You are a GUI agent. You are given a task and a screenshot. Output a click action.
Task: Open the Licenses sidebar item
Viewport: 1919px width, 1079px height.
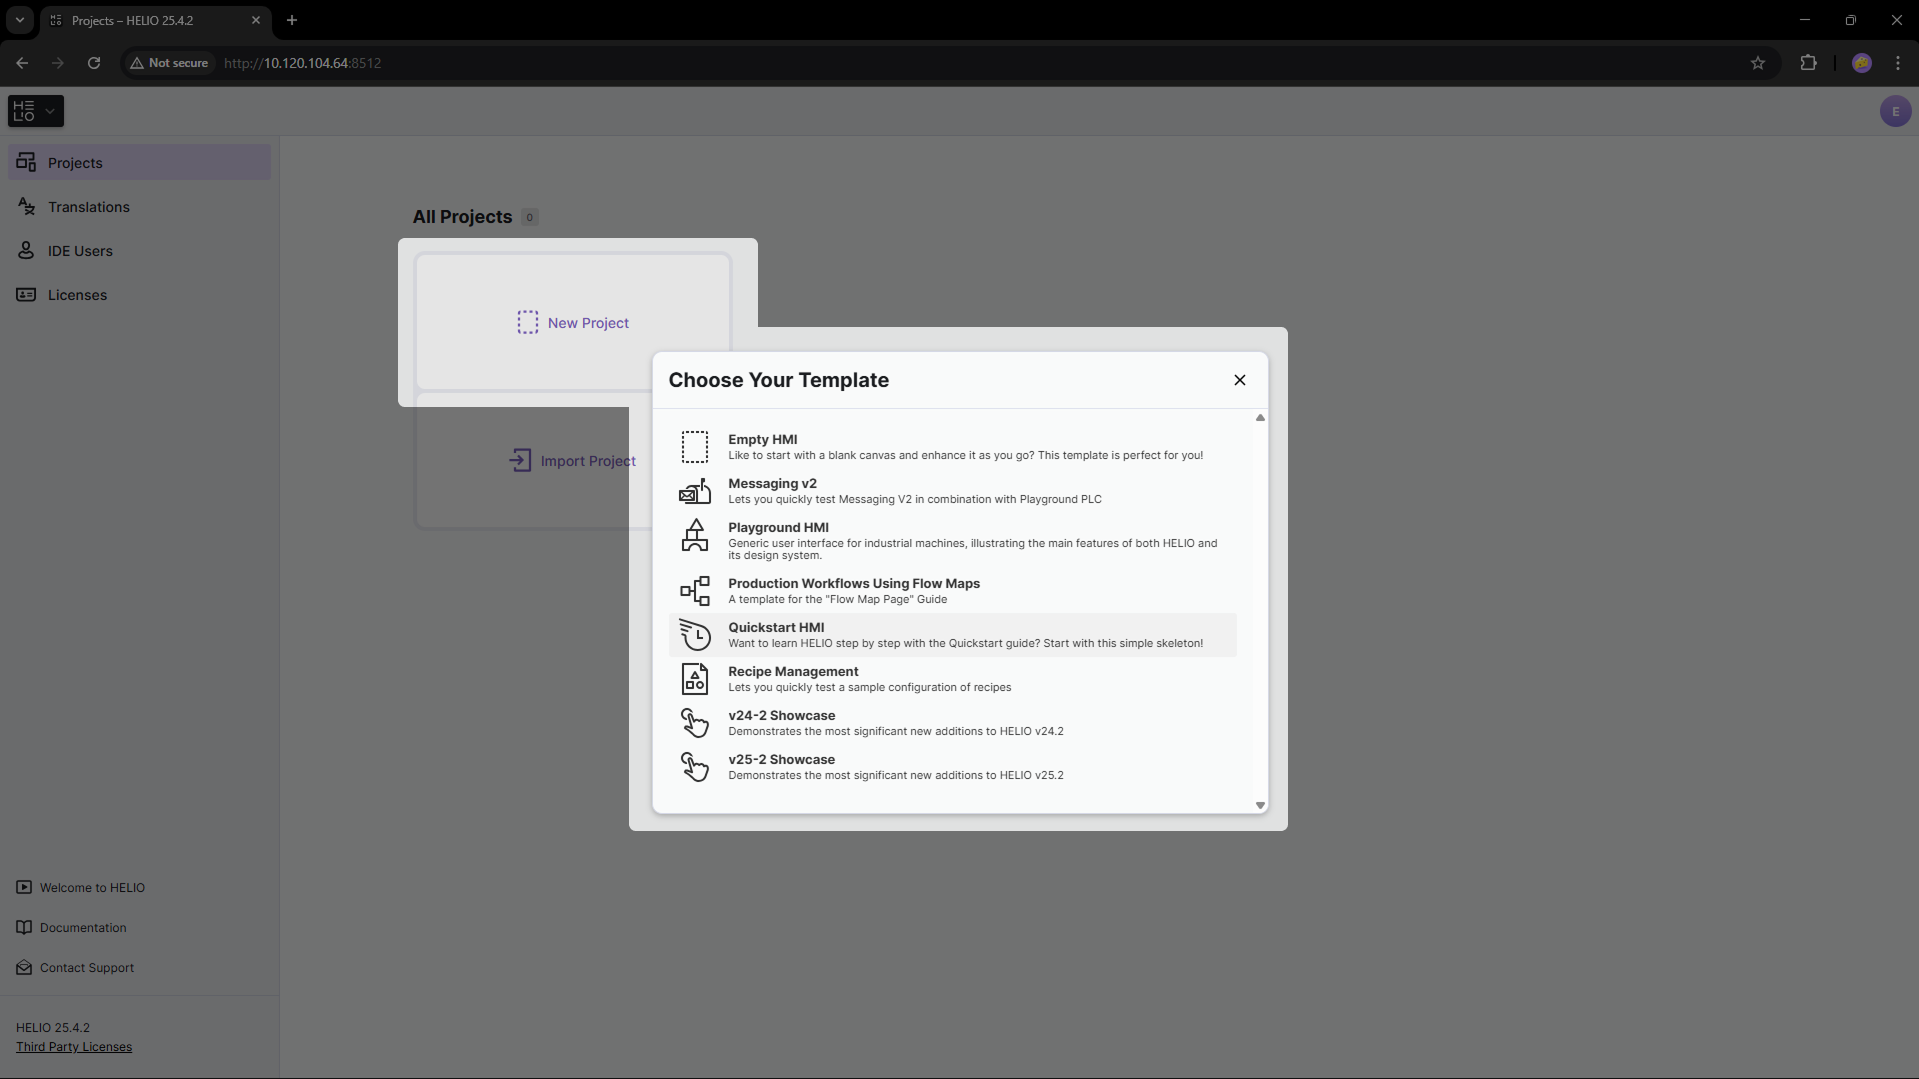77,295
